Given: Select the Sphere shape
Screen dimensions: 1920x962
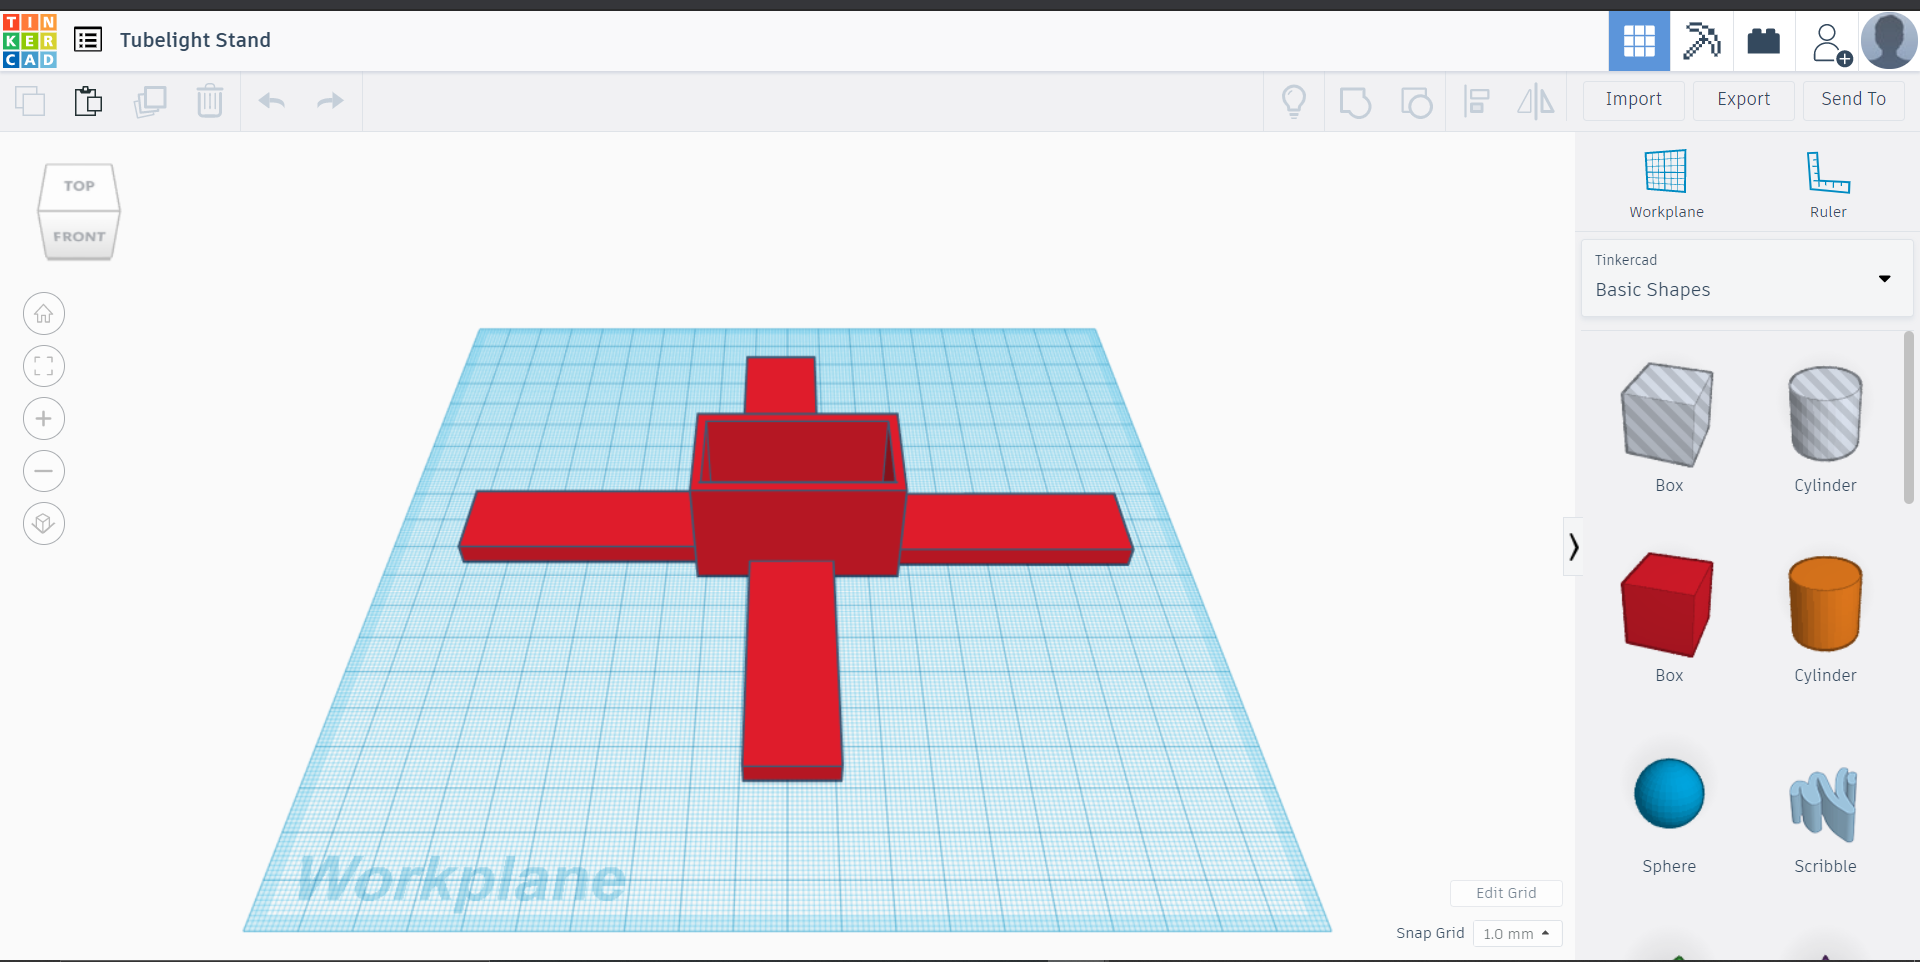Looking at the screenshot, I should [1666, 793].
